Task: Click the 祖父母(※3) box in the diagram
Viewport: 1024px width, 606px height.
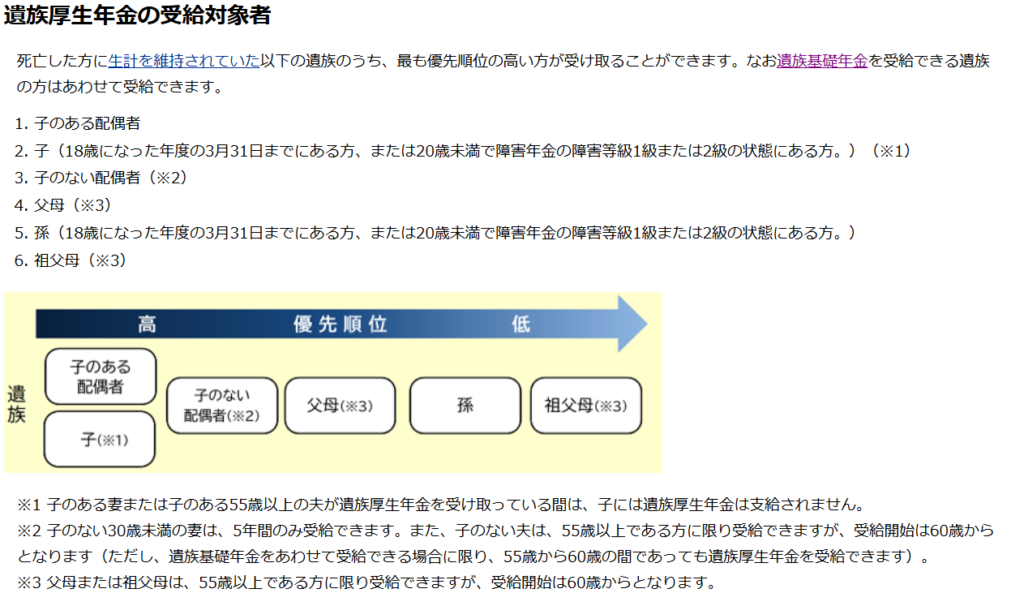Action: [x=585, y=405]
